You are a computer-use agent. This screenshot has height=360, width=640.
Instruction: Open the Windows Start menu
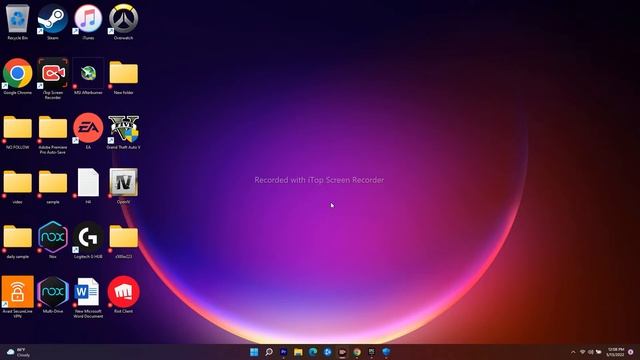[254, 352]
